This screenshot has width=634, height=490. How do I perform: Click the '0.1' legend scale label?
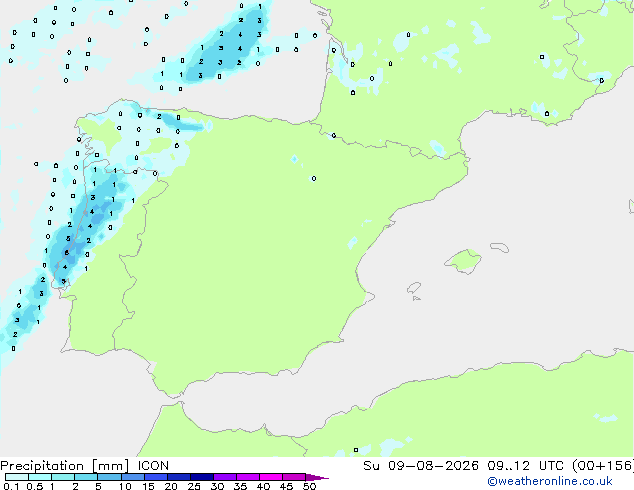[11, 486]
